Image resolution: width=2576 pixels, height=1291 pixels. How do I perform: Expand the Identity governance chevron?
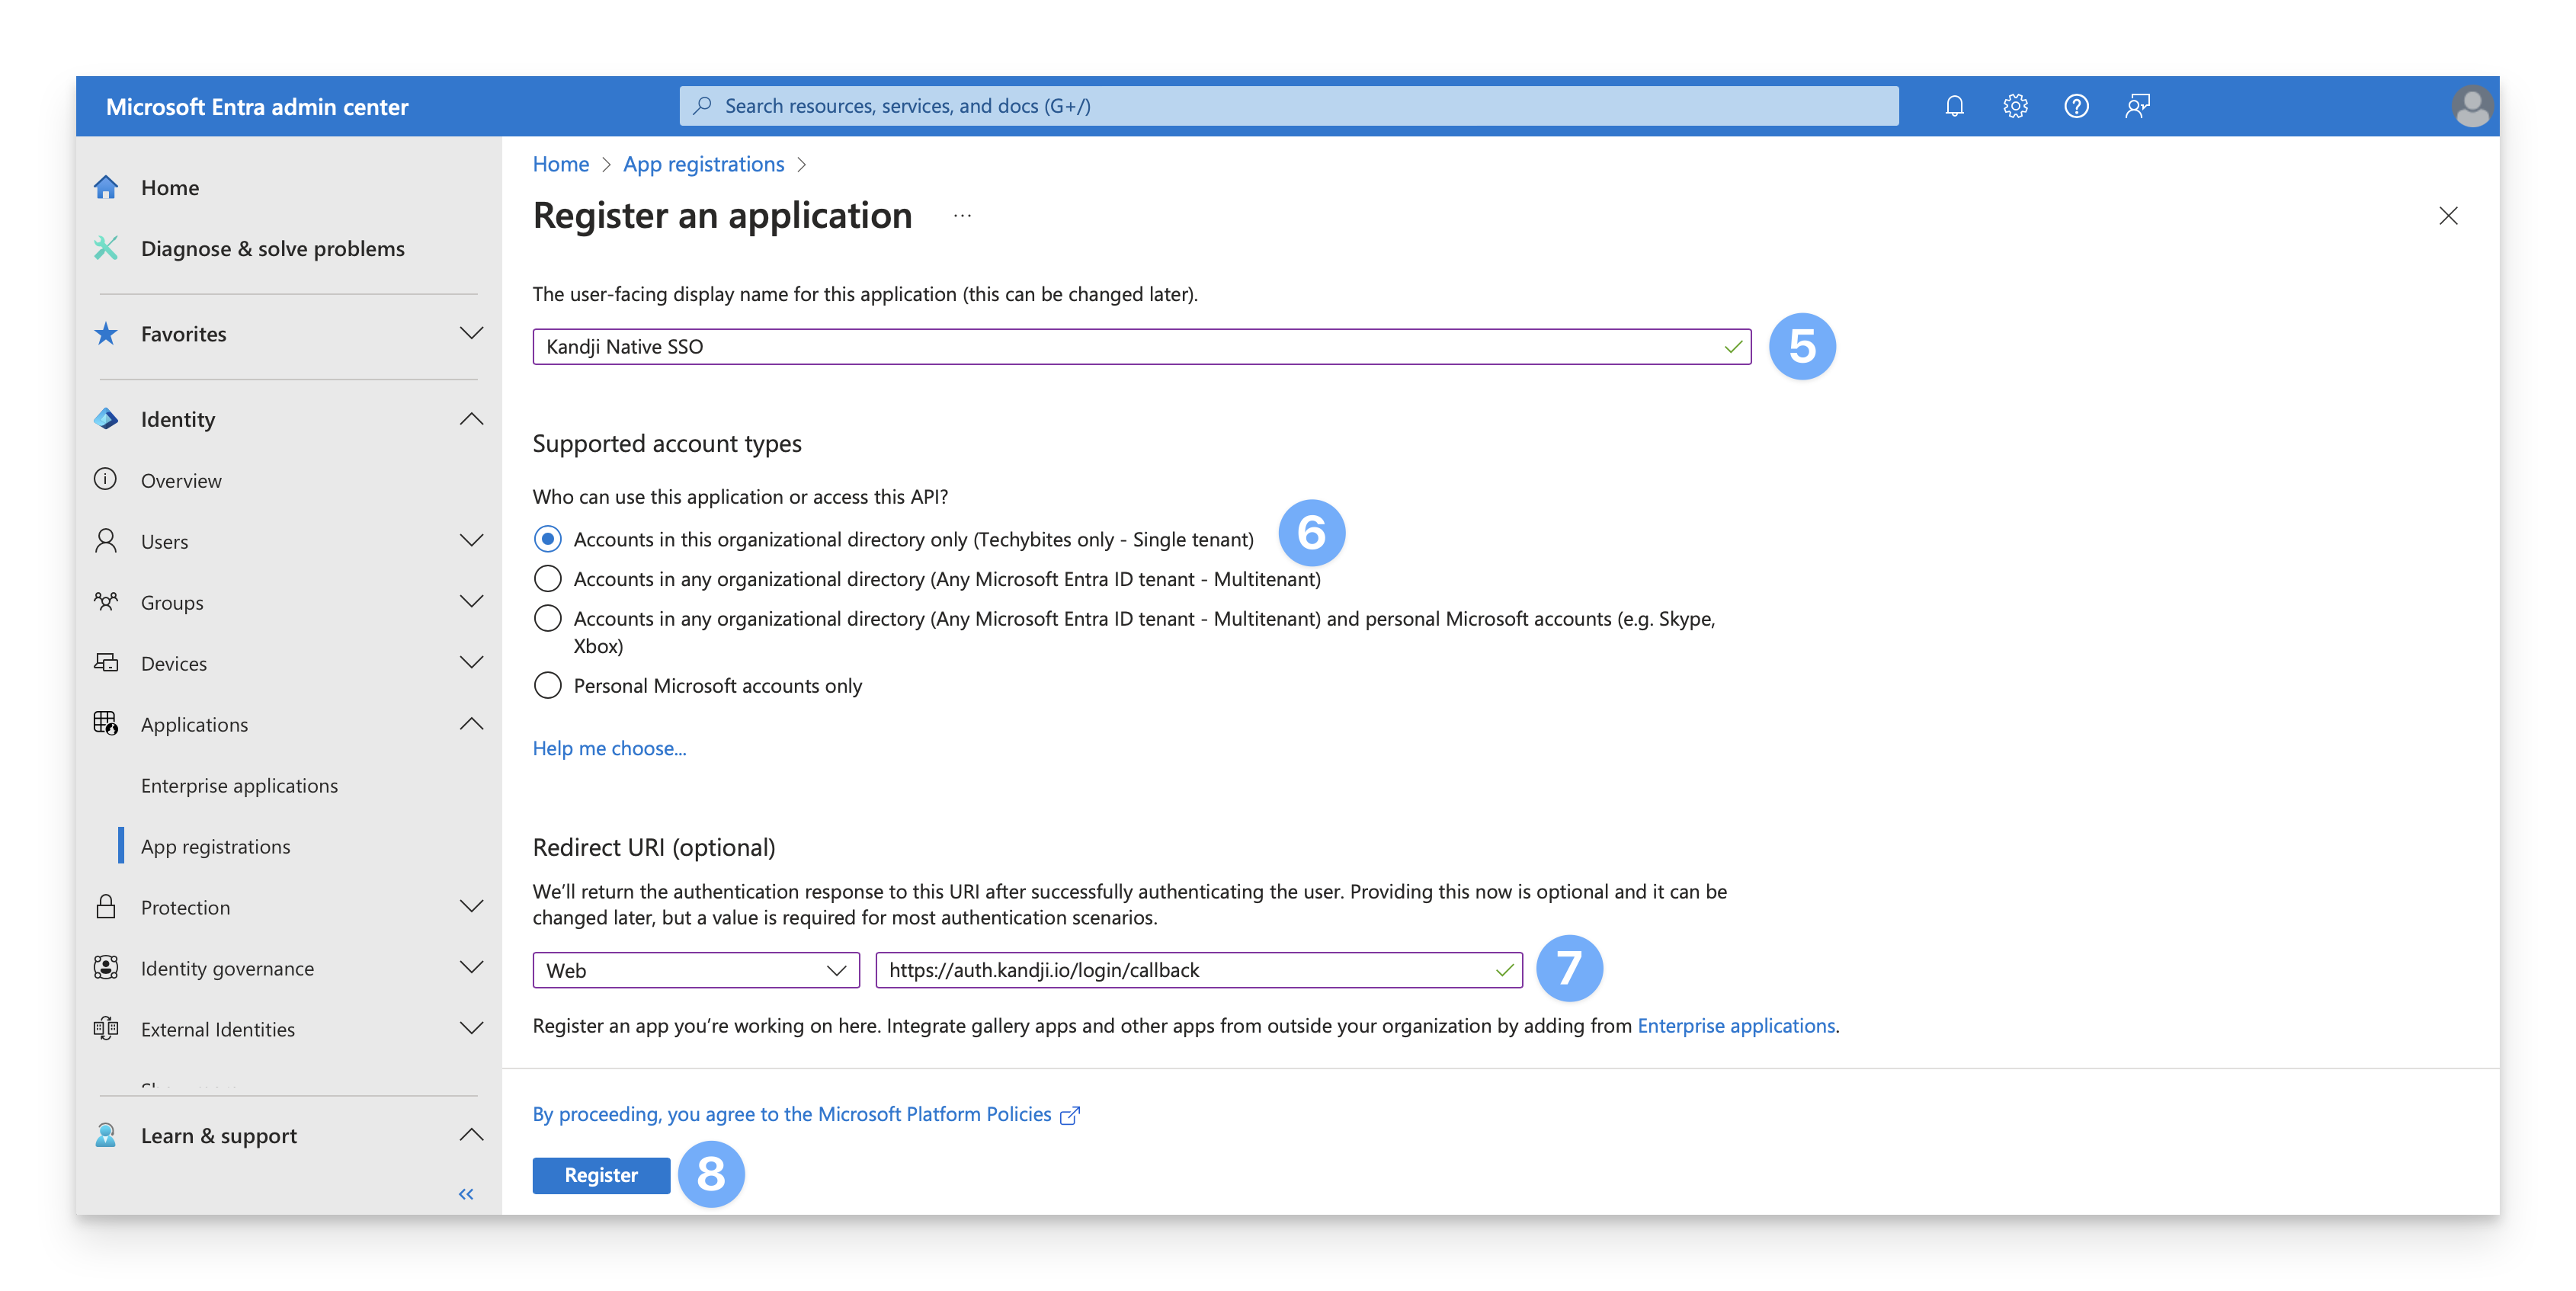coord(471,967)
